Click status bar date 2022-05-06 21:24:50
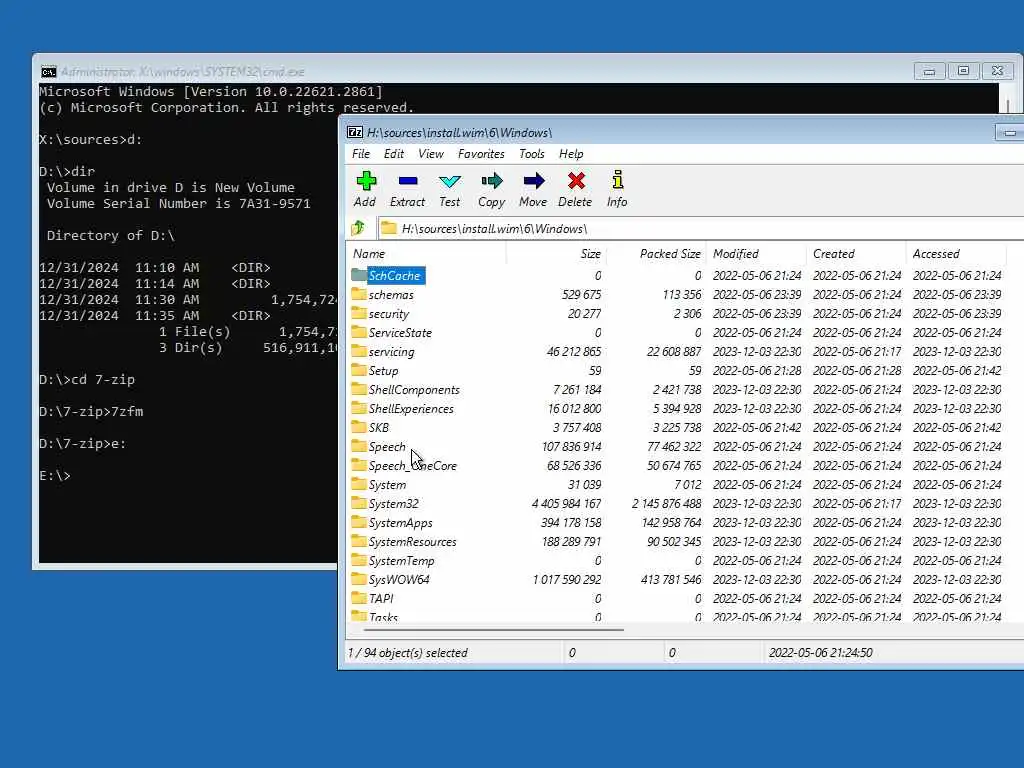 click(x=820, y=652)
